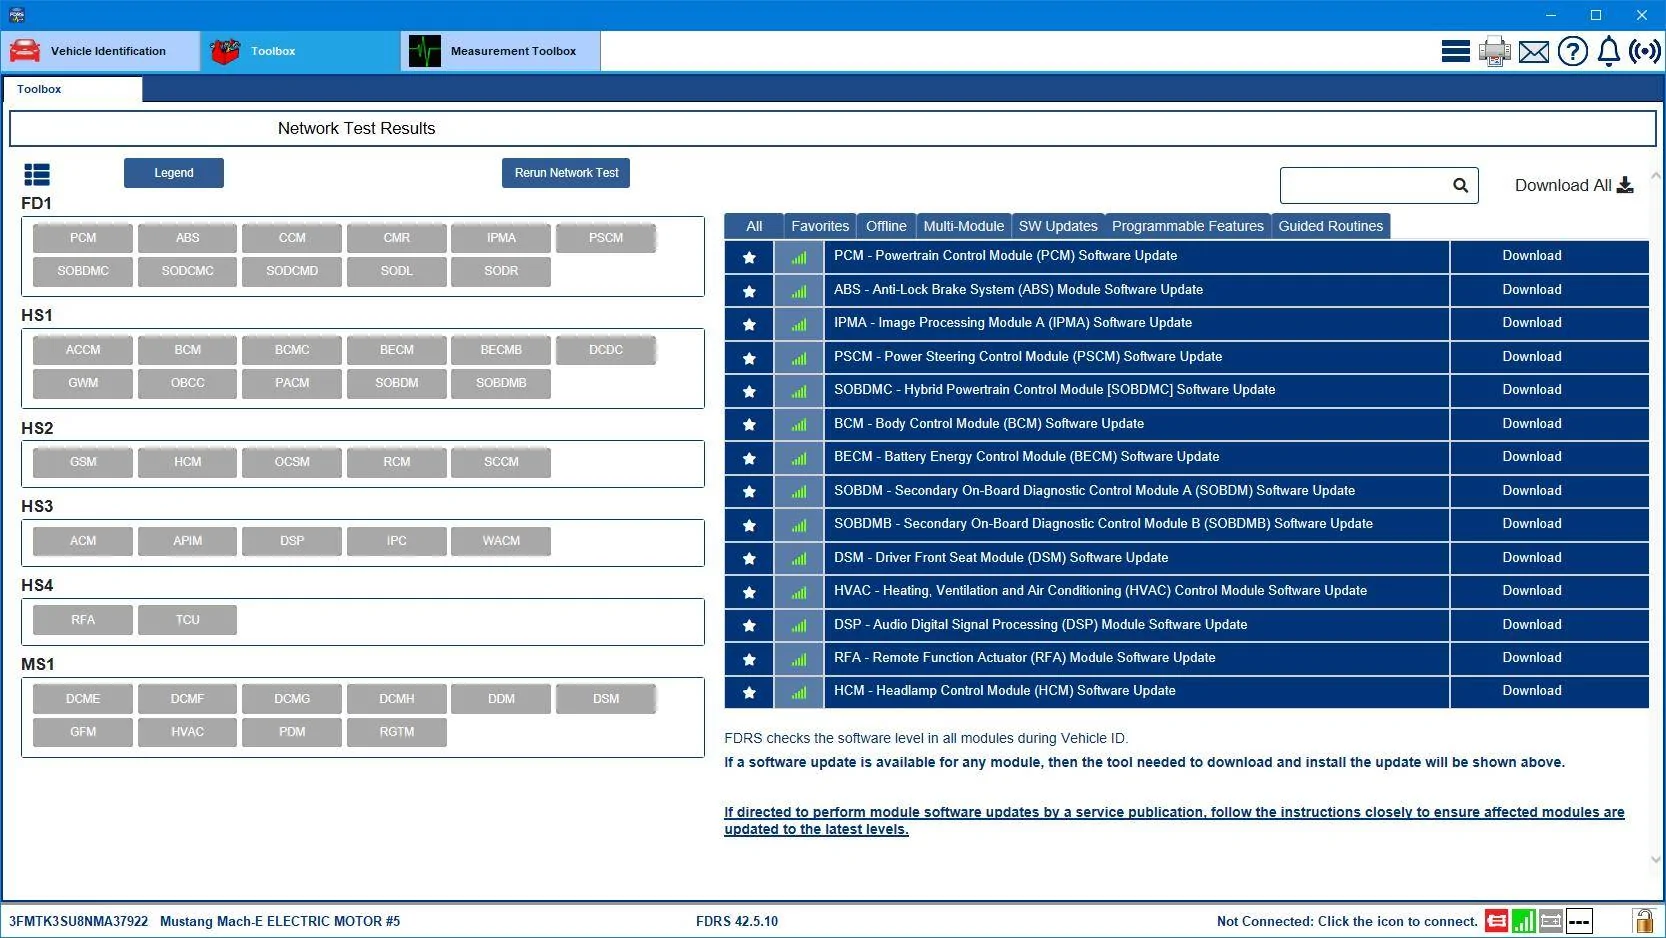Switch to list view icon above FD1
The width and height of the screenshot is (1666, 938).
(37, 175)
